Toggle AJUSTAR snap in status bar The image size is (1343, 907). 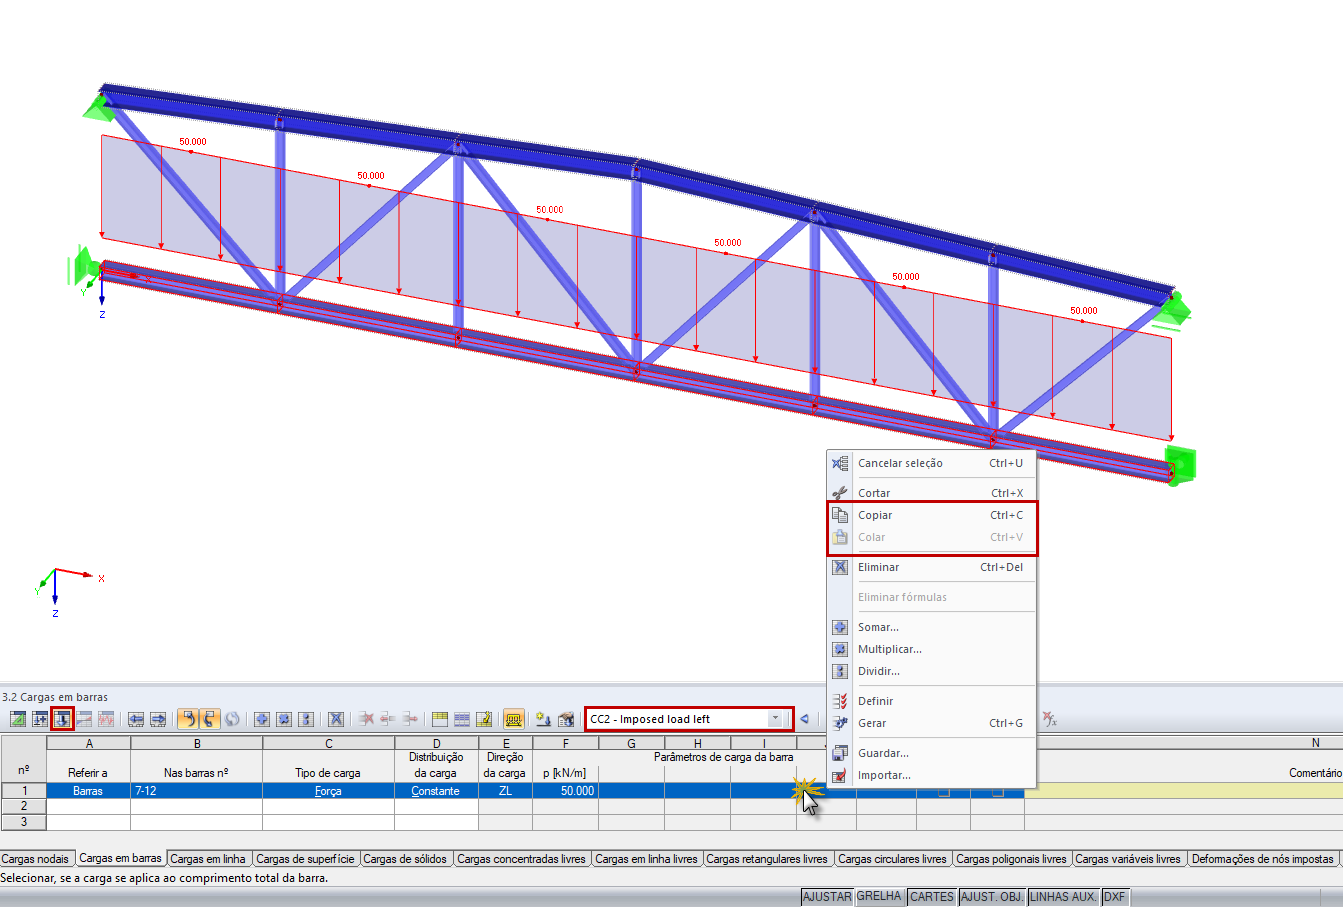pyautogui.click(x=827, y=897)
